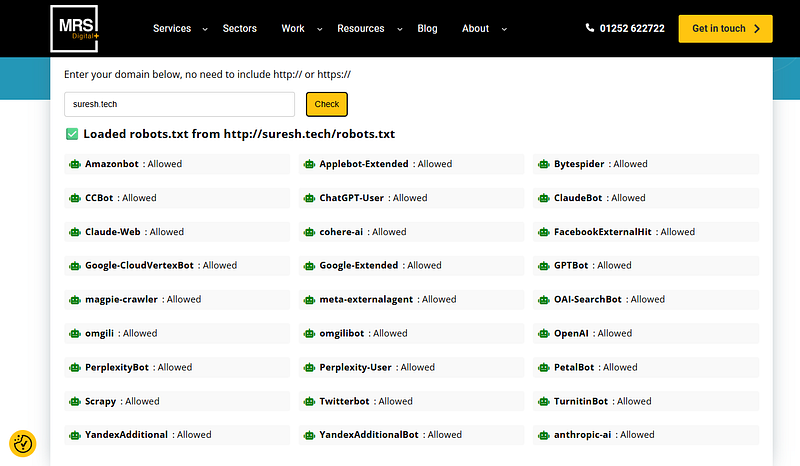
Task: Click the robot icon next to YandexAdditional
Action: coord(75,435)
